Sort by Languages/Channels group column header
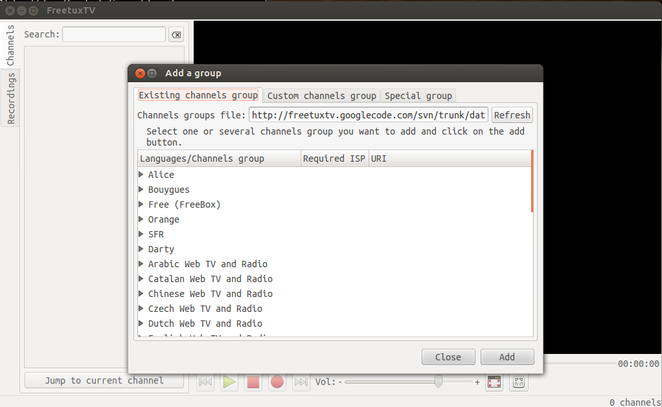The width and height of the screenshot is (662, 407). 219,159
